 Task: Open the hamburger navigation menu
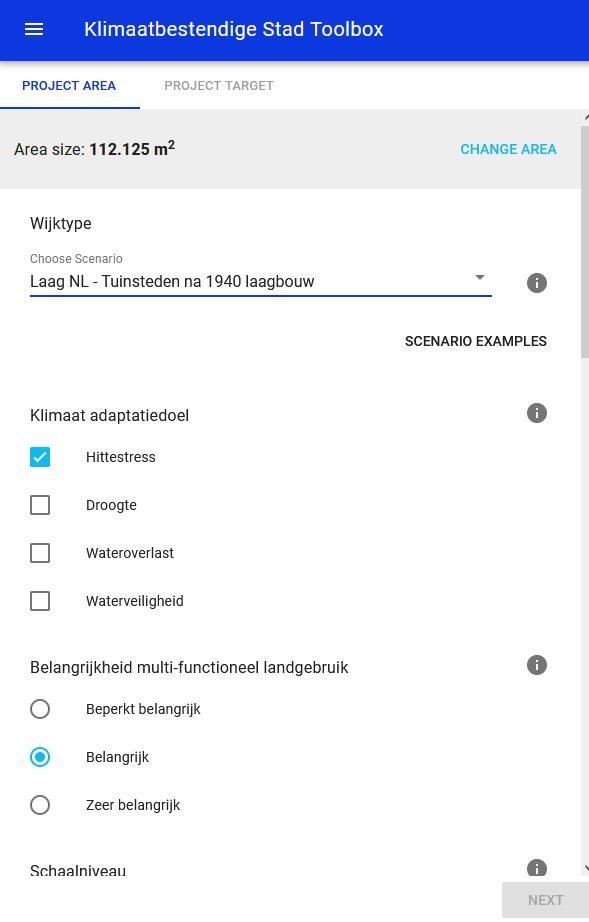pyautogui.click(x=34, y=29)
